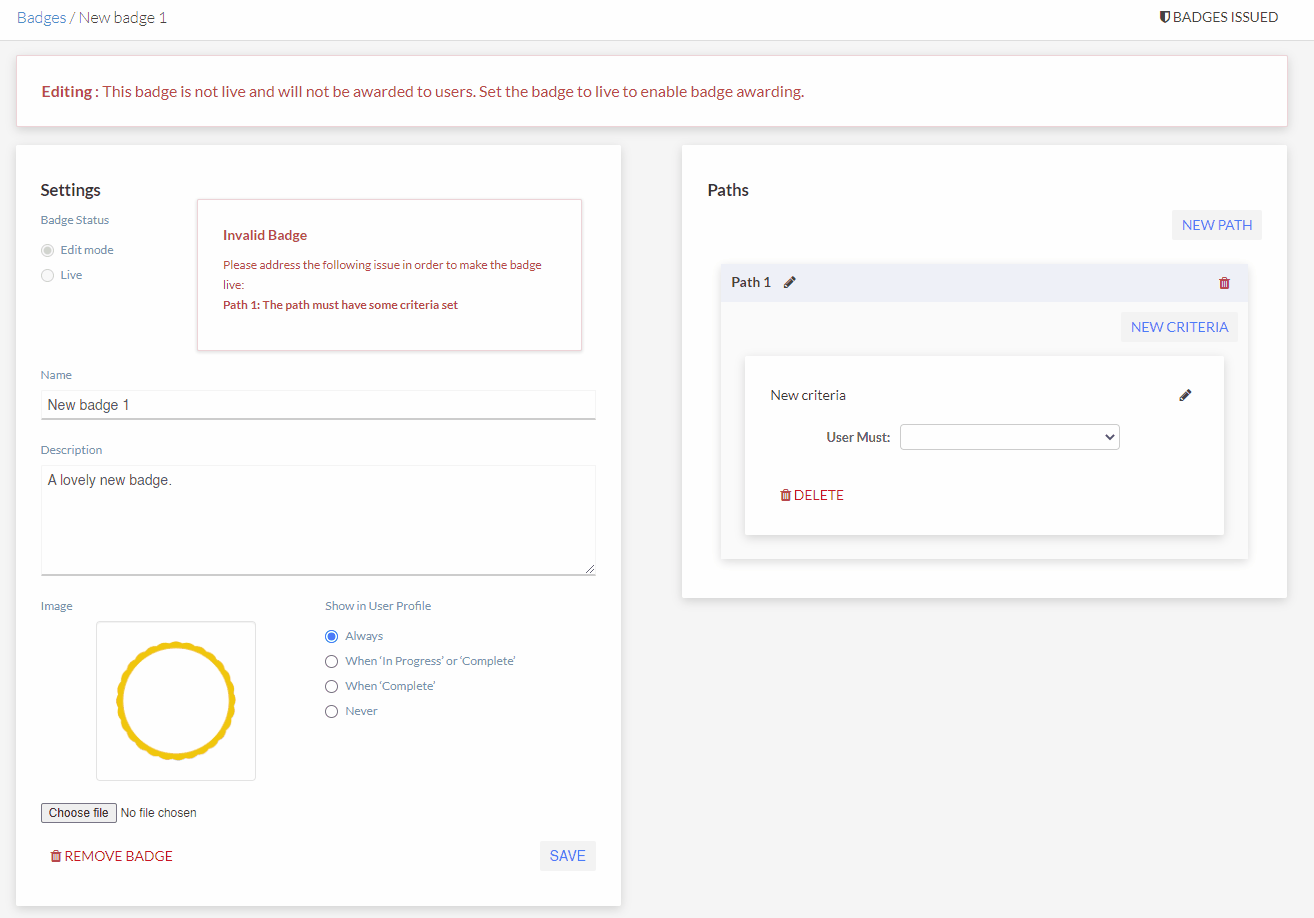Click Choose file to upload badge image
The image size is (1314, 918).
tap(78, 812)
